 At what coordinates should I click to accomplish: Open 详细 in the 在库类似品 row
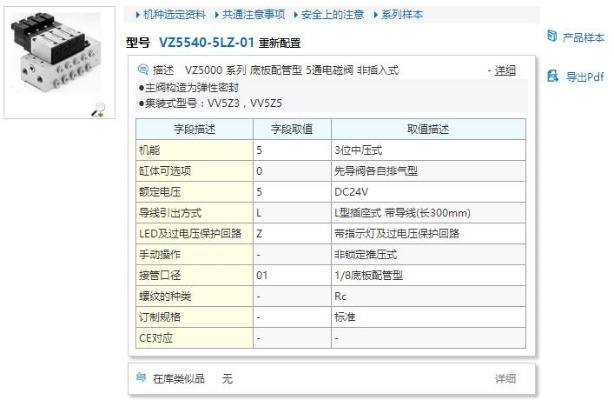tap(505, 379)
